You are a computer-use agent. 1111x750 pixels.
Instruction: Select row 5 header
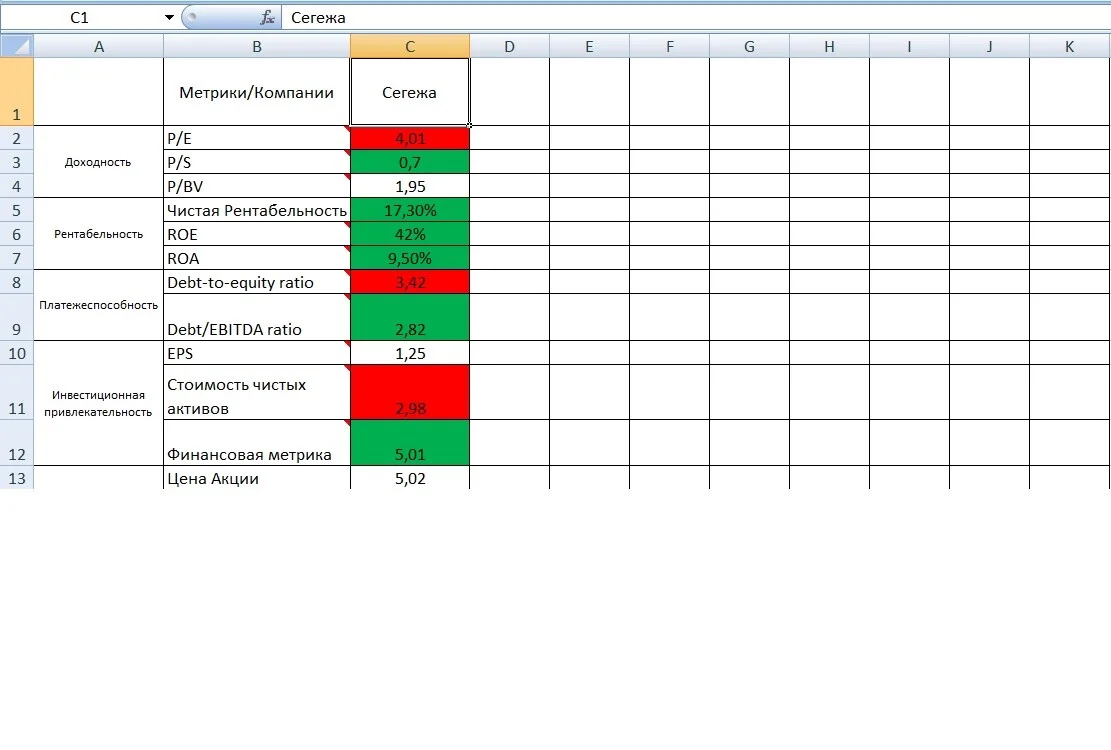coord(17,210)
